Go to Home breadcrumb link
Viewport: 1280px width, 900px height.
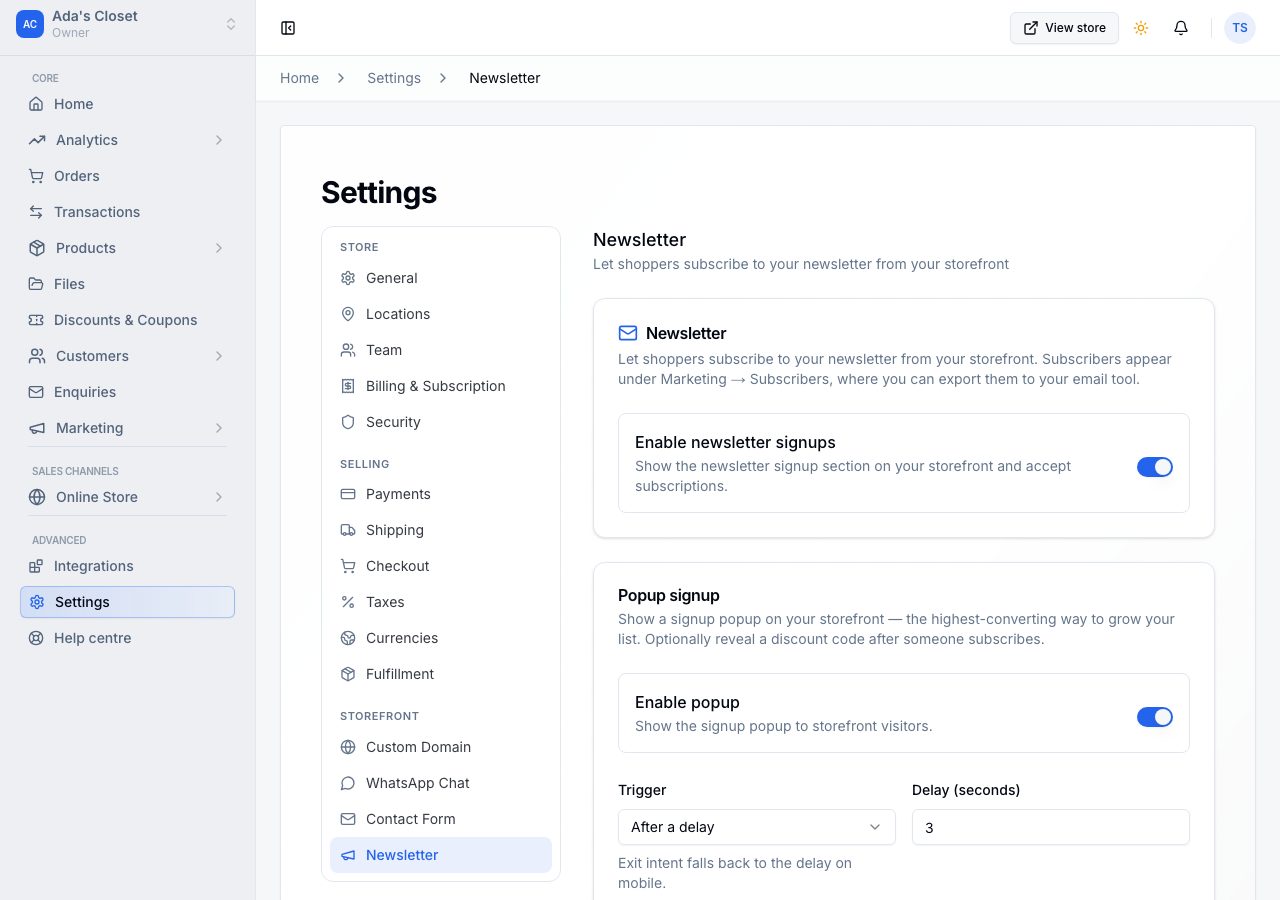[299, 78]
